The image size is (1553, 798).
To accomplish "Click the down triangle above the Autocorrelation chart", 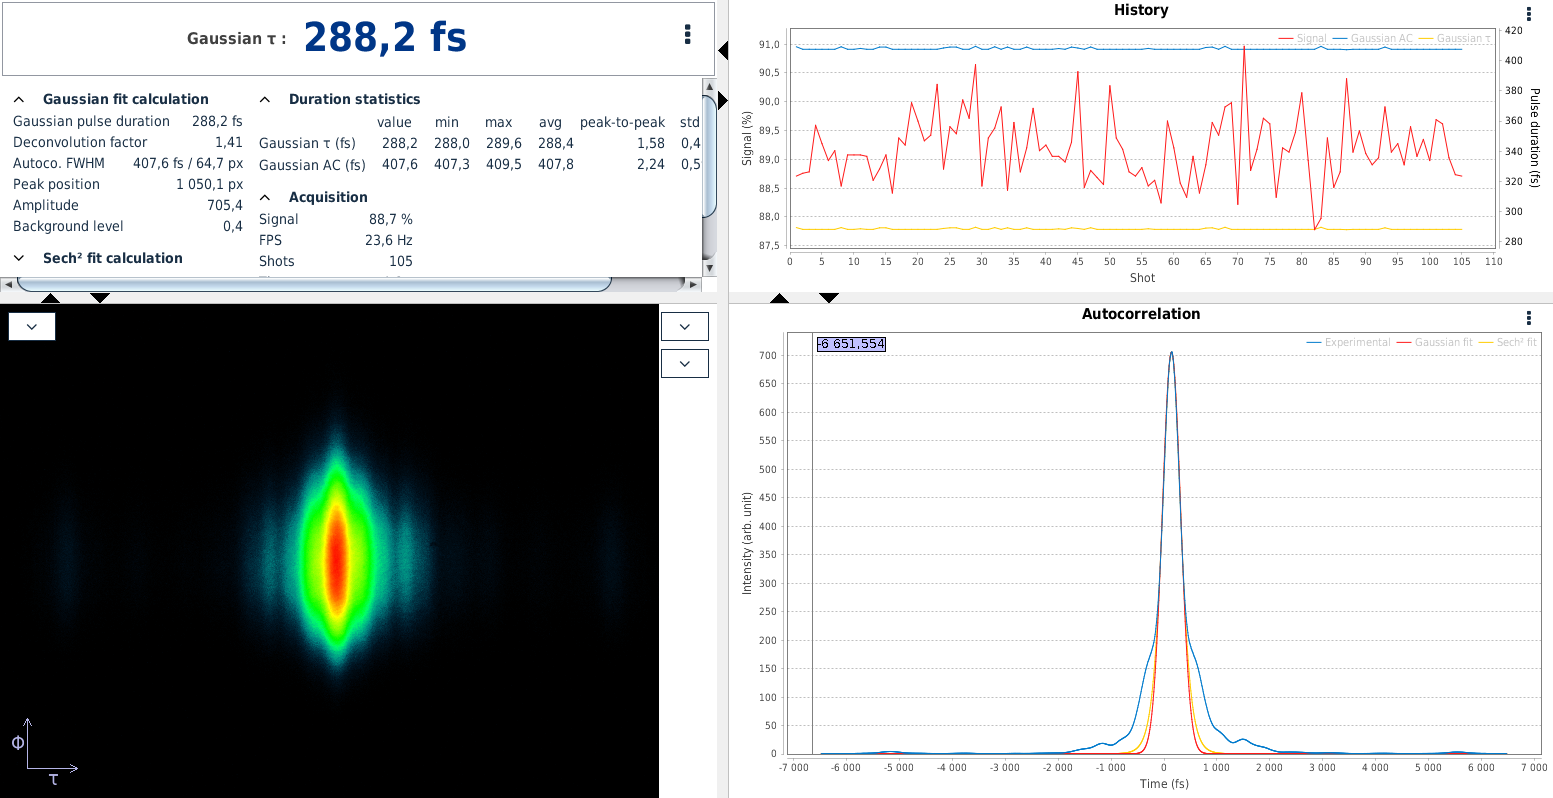I will point(829,297).
